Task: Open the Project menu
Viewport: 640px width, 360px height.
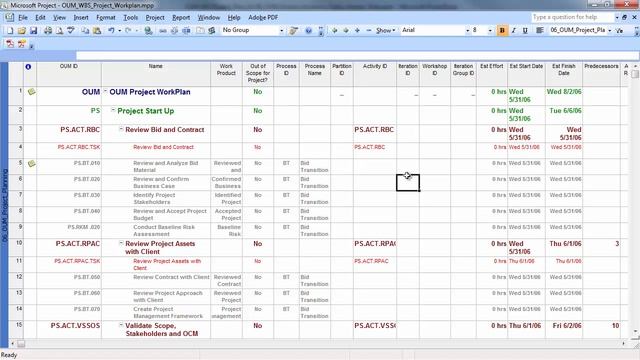Action: pos(155,18)
